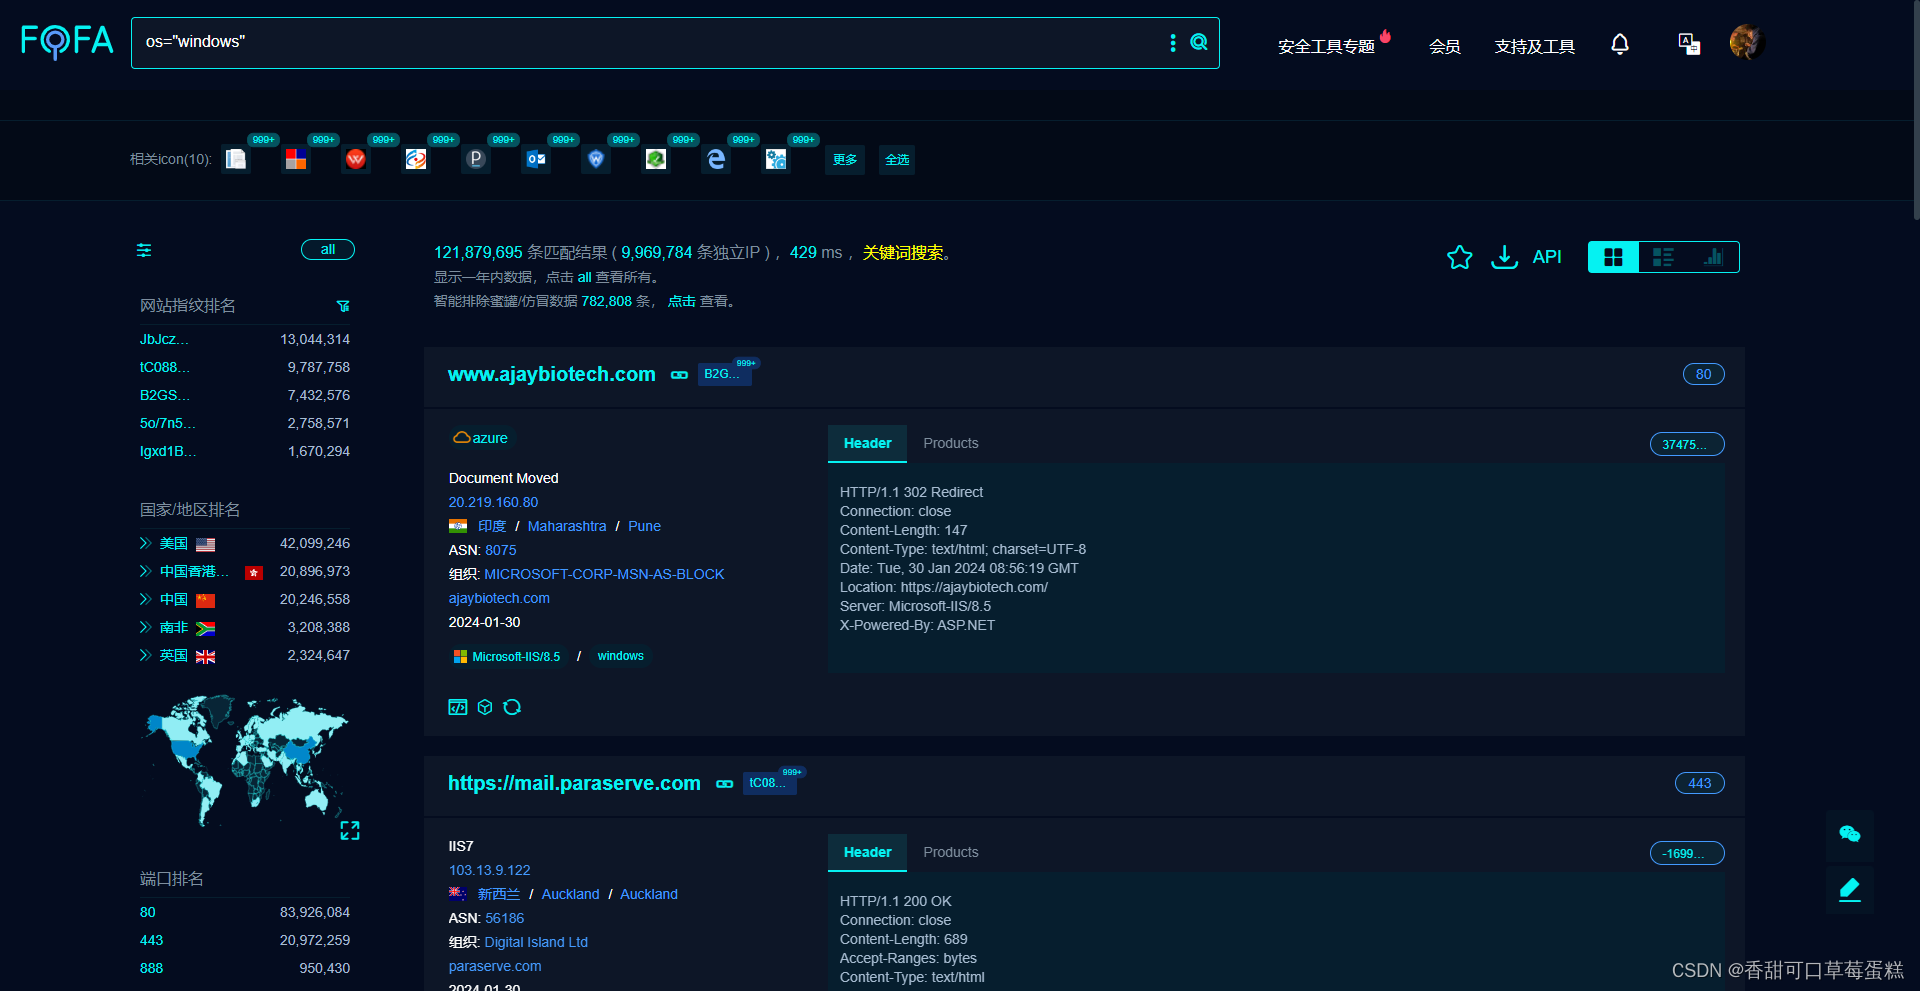Open the filter settings sliders icon
Viewport: 1920px width, 991px height.
click(x=144, y=250)
